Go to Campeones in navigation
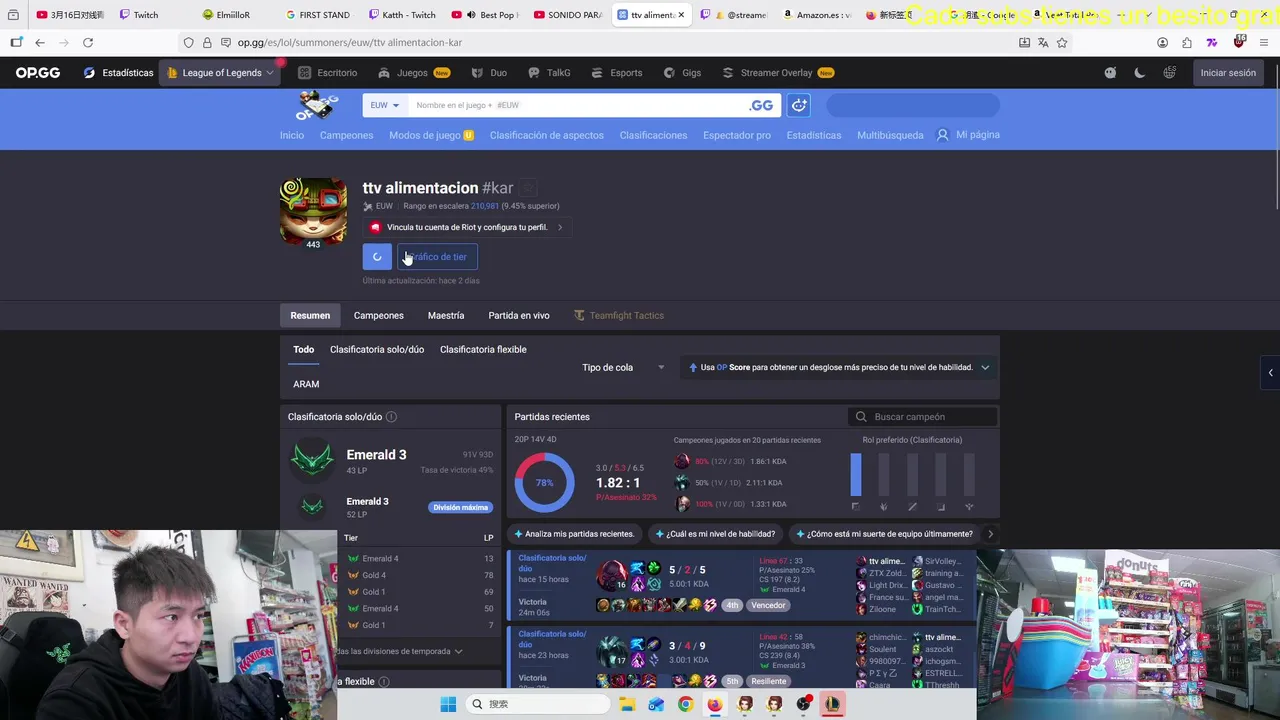The height and width of the screenshot is (720, 1280). pyautogui.click(x=346, y=135)
